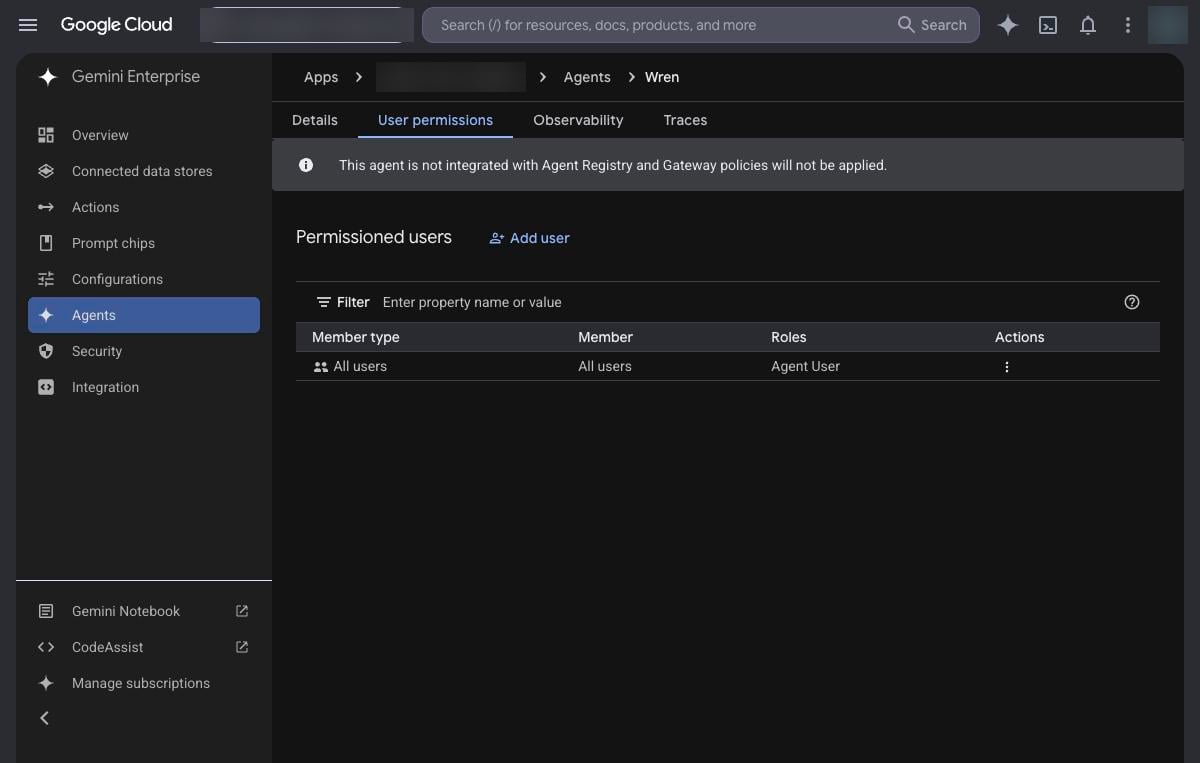The width and height of the screenshot is (1200, 763).
Task: Click the Agent User role cell
Action: click(805, 366)
